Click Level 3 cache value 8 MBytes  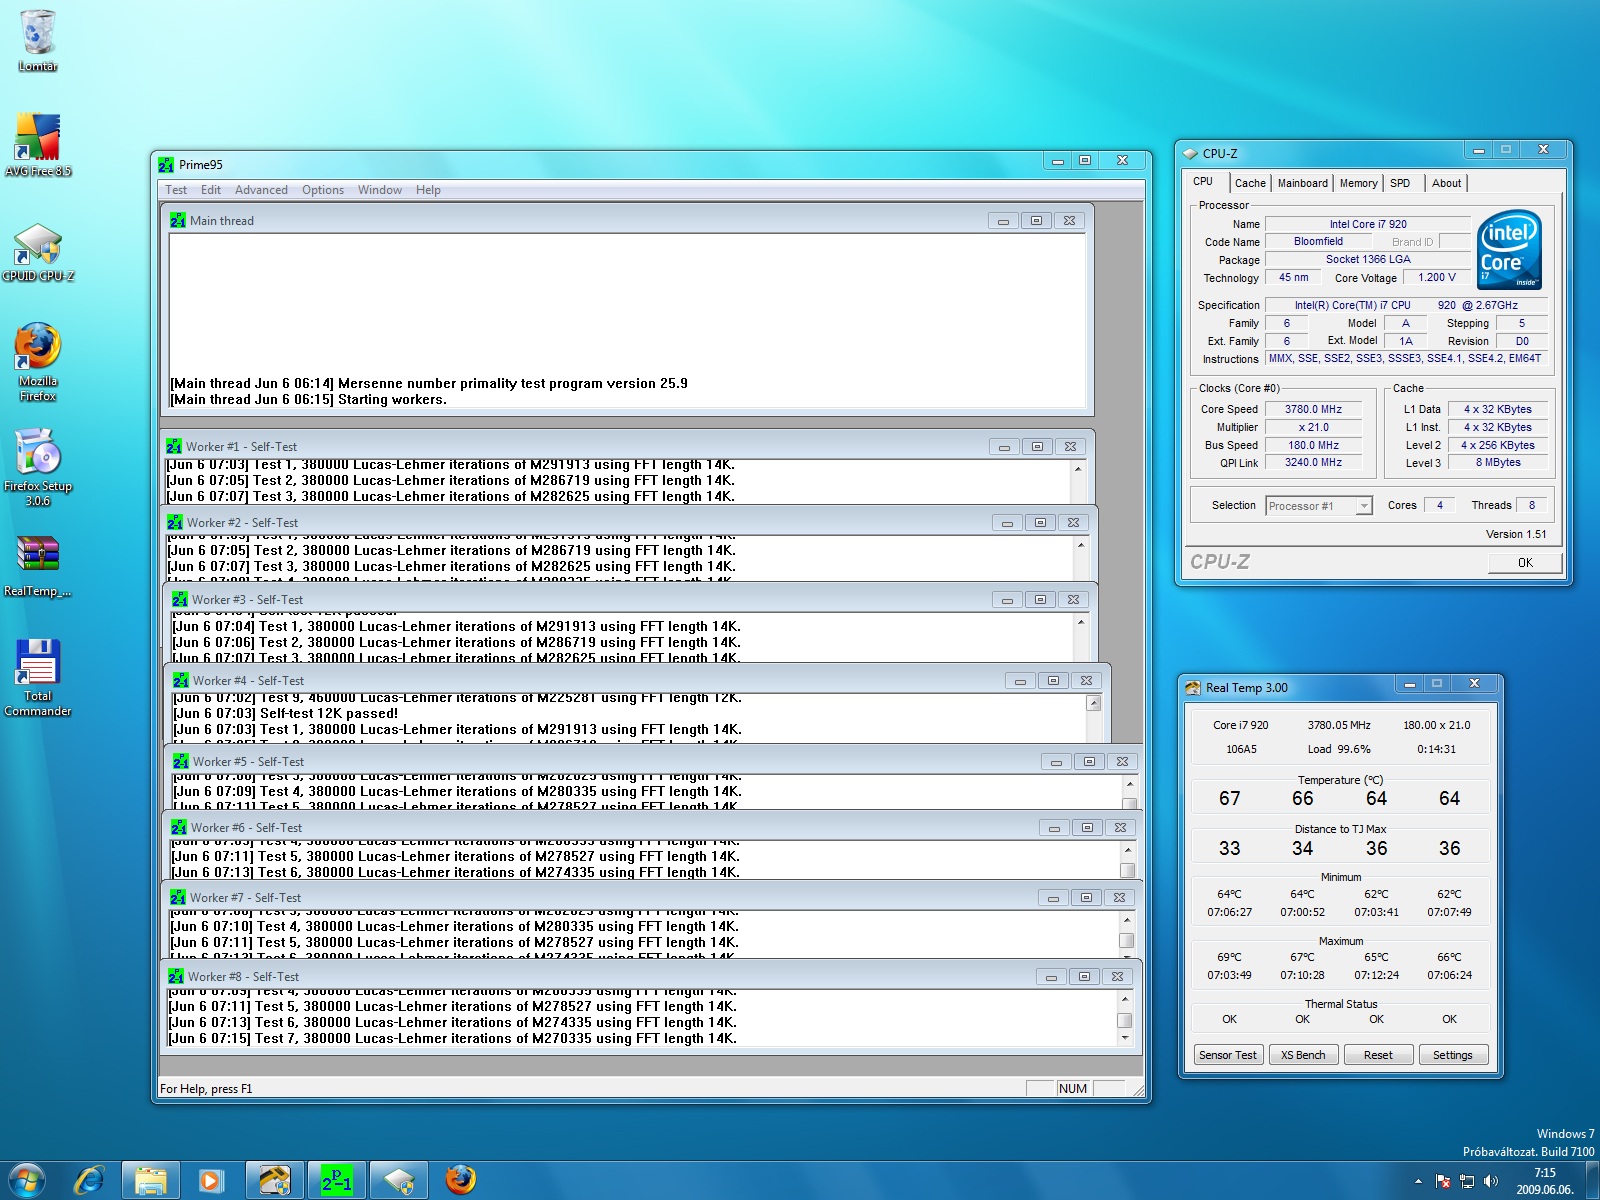[x=1498, y=462]
